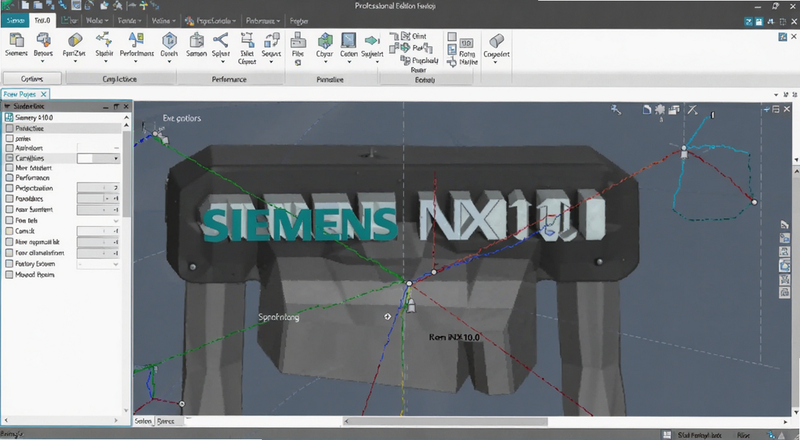Click the Foraldikcs stepper field
Image resolution: width=800 pixels, height=440 pixels.
pyautogui.click(x=98, y=199)
